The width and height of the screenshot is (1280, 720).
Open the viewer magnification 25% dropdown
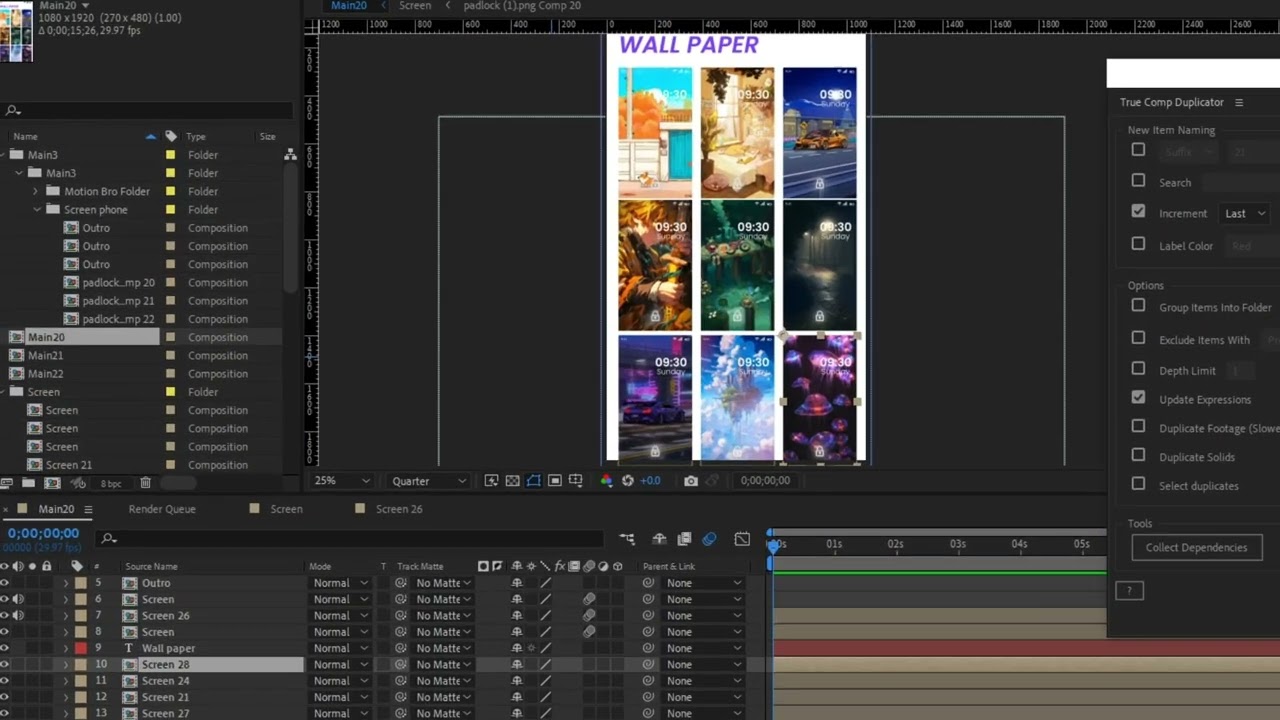[x=341, y=481]
